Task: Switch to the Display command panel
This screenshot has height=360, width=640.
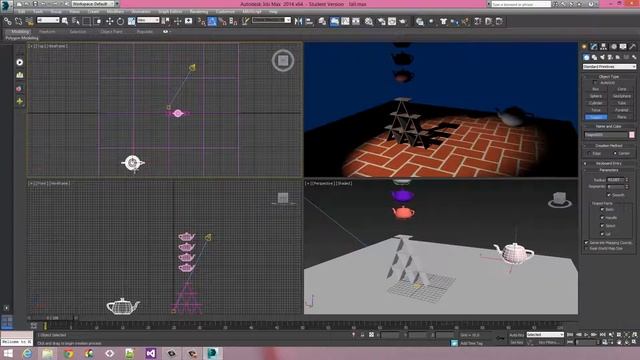Action: pyautogui.click(x=623, y=47)
